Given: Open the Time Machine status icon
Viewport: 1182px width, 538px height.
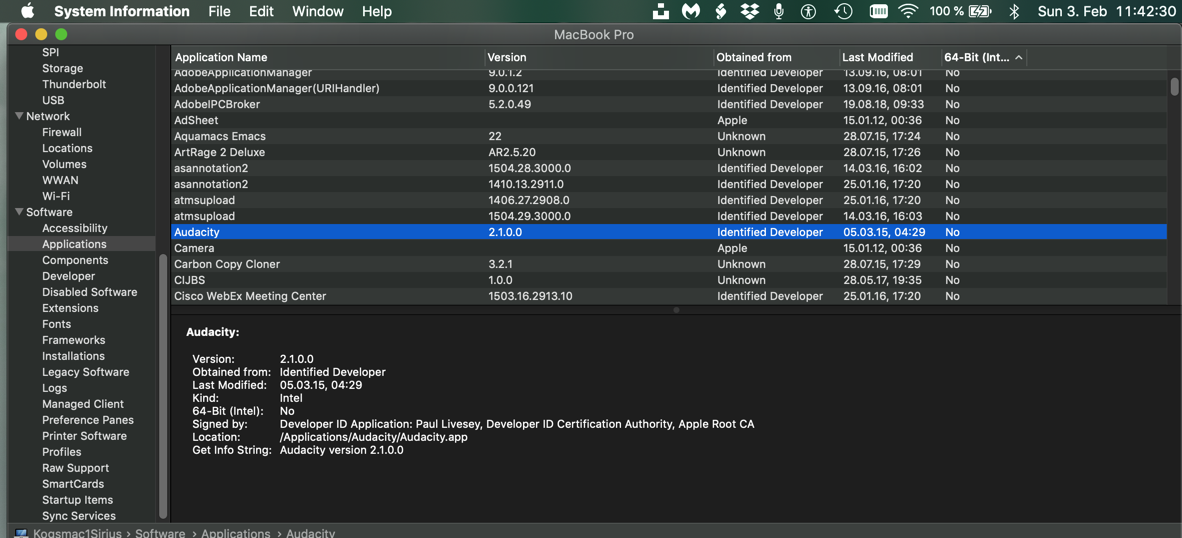Looking at the screenshot, I should pyautogui.click(x=843, y=11).
